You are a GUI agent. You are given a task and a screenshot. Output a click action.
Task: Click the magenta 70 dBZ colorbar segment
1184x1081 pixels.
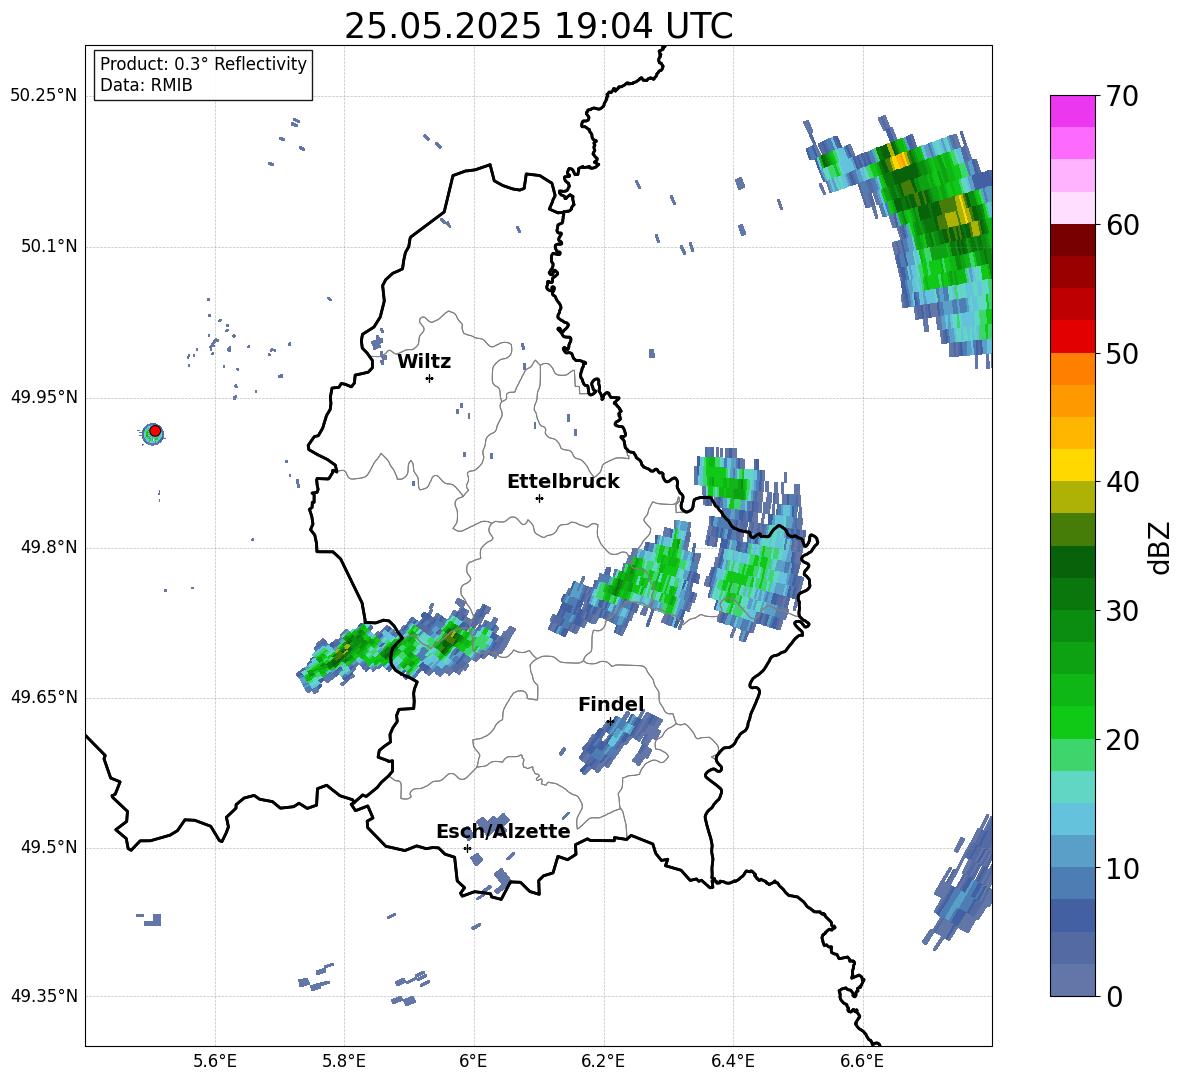1072,111
